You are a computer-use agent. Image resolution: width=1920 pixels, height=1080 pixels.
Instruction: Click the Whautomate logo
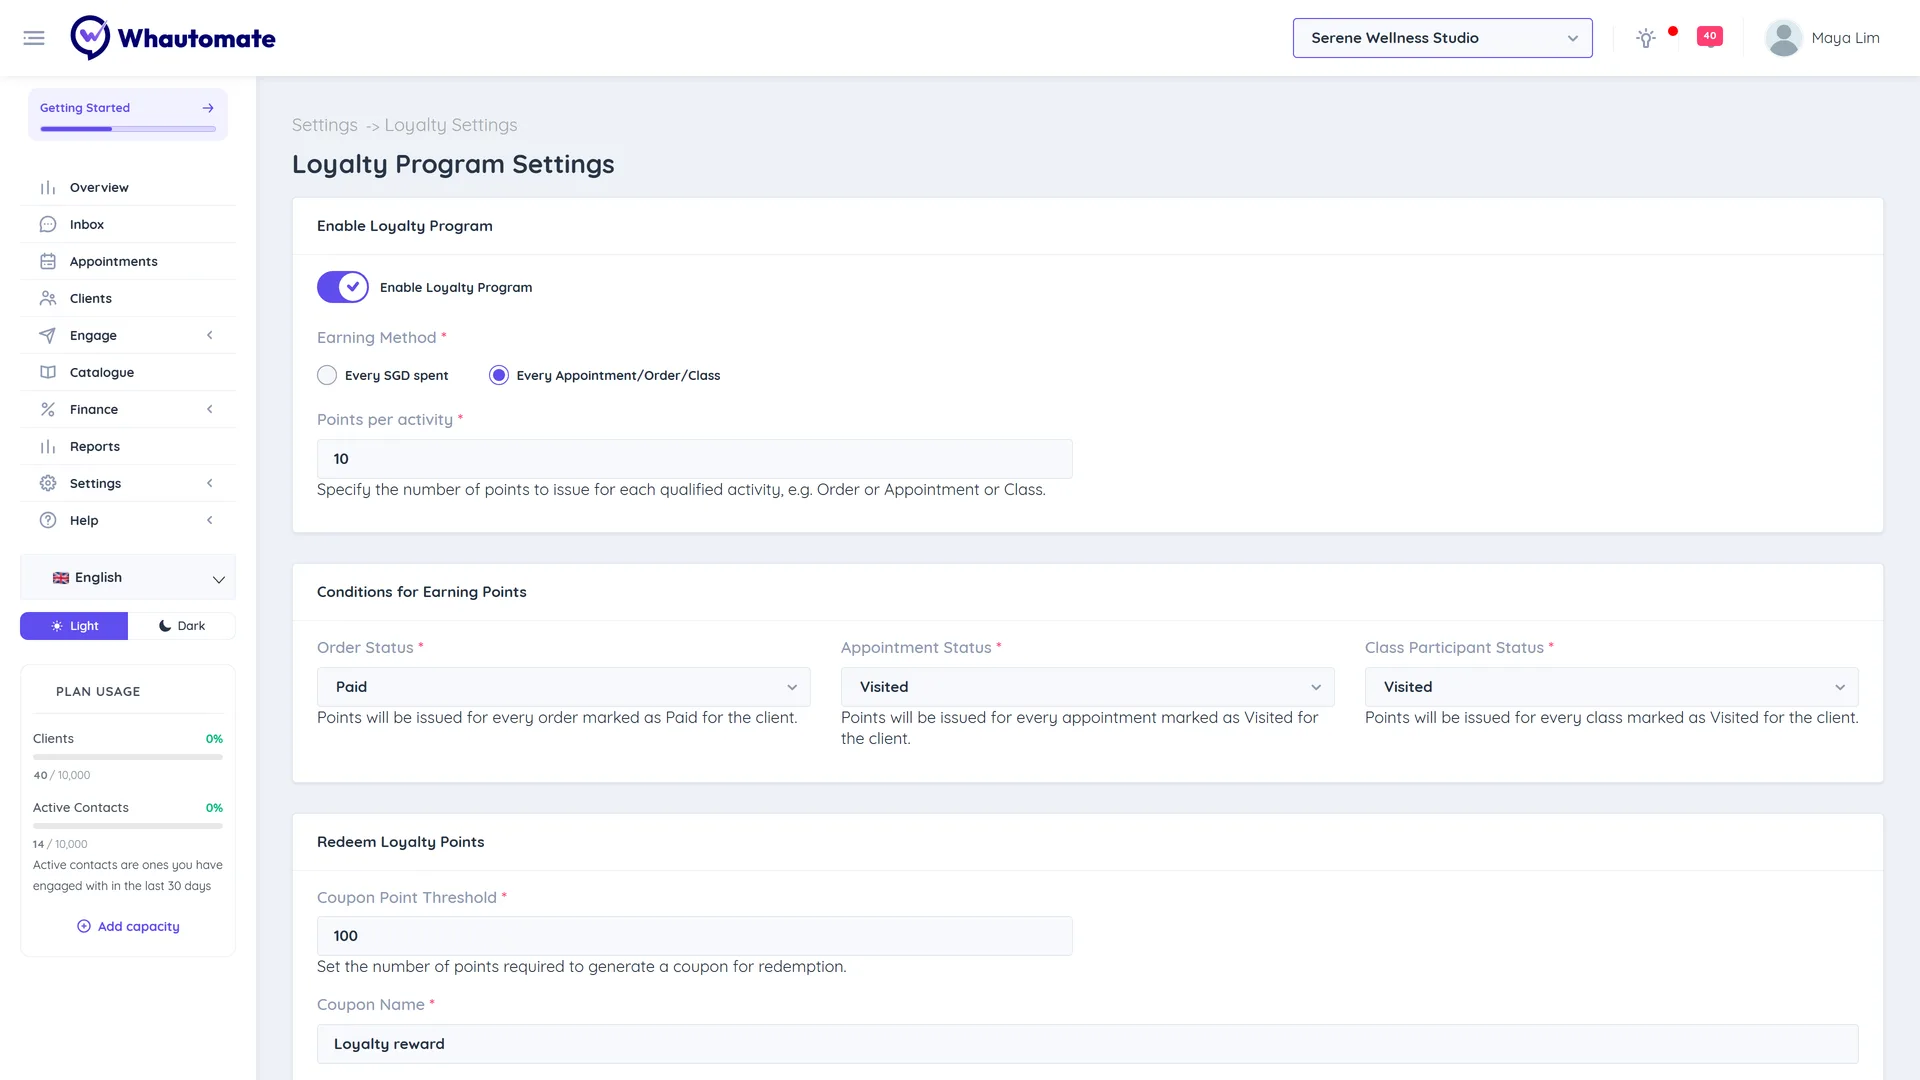173,38
